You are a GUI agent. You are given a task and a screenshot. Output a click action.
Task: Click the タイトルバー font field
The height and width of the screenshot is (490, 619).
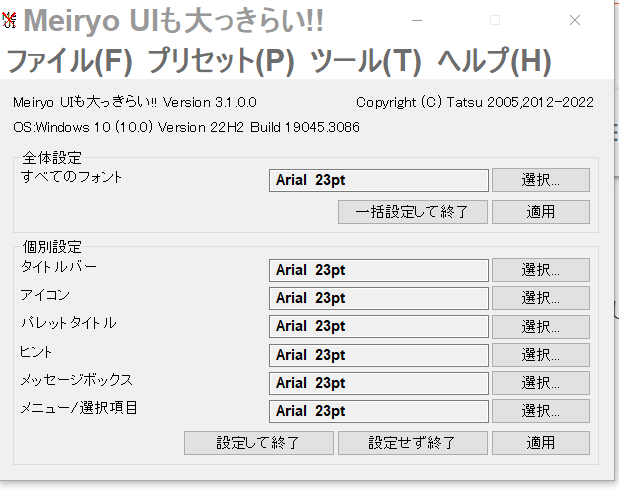click(379, 270)
